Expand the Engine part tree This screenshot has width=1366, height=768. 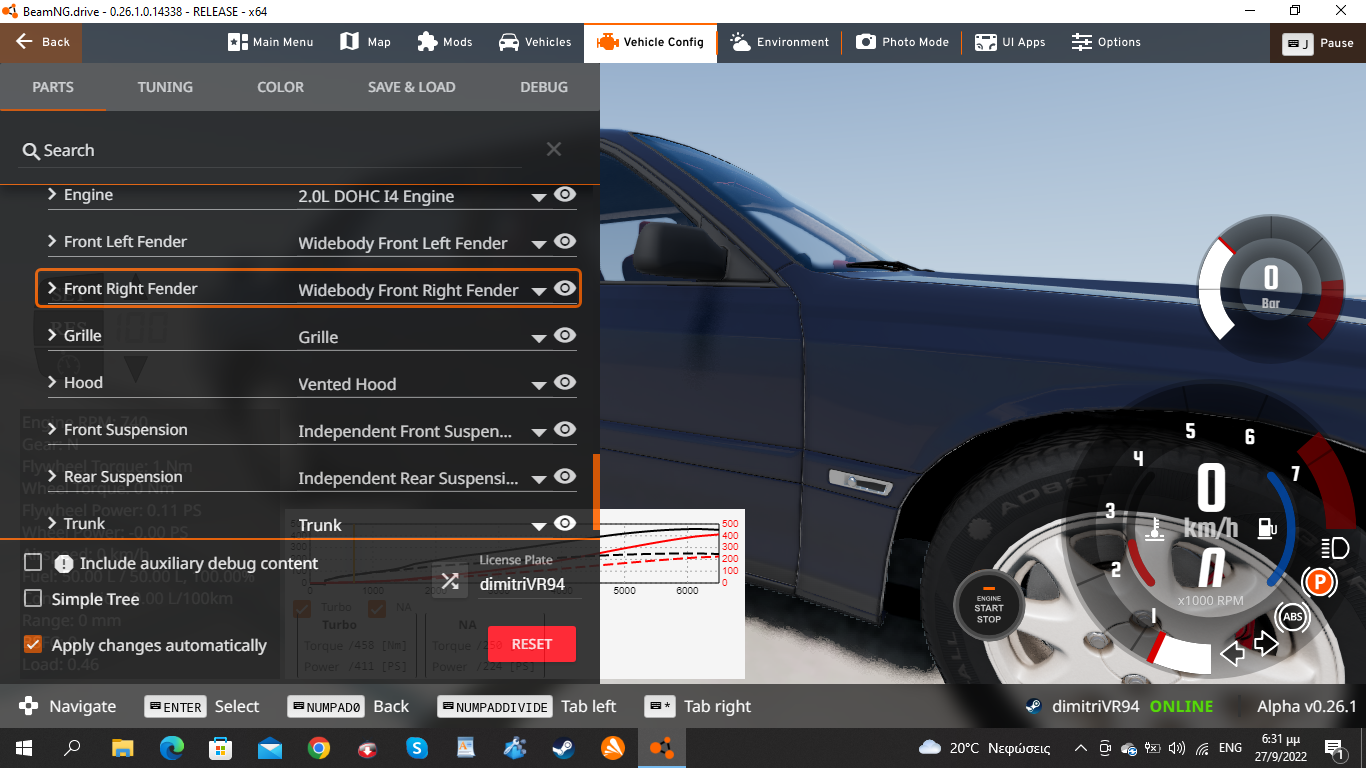pyautogui.click(x=52, y=194)
